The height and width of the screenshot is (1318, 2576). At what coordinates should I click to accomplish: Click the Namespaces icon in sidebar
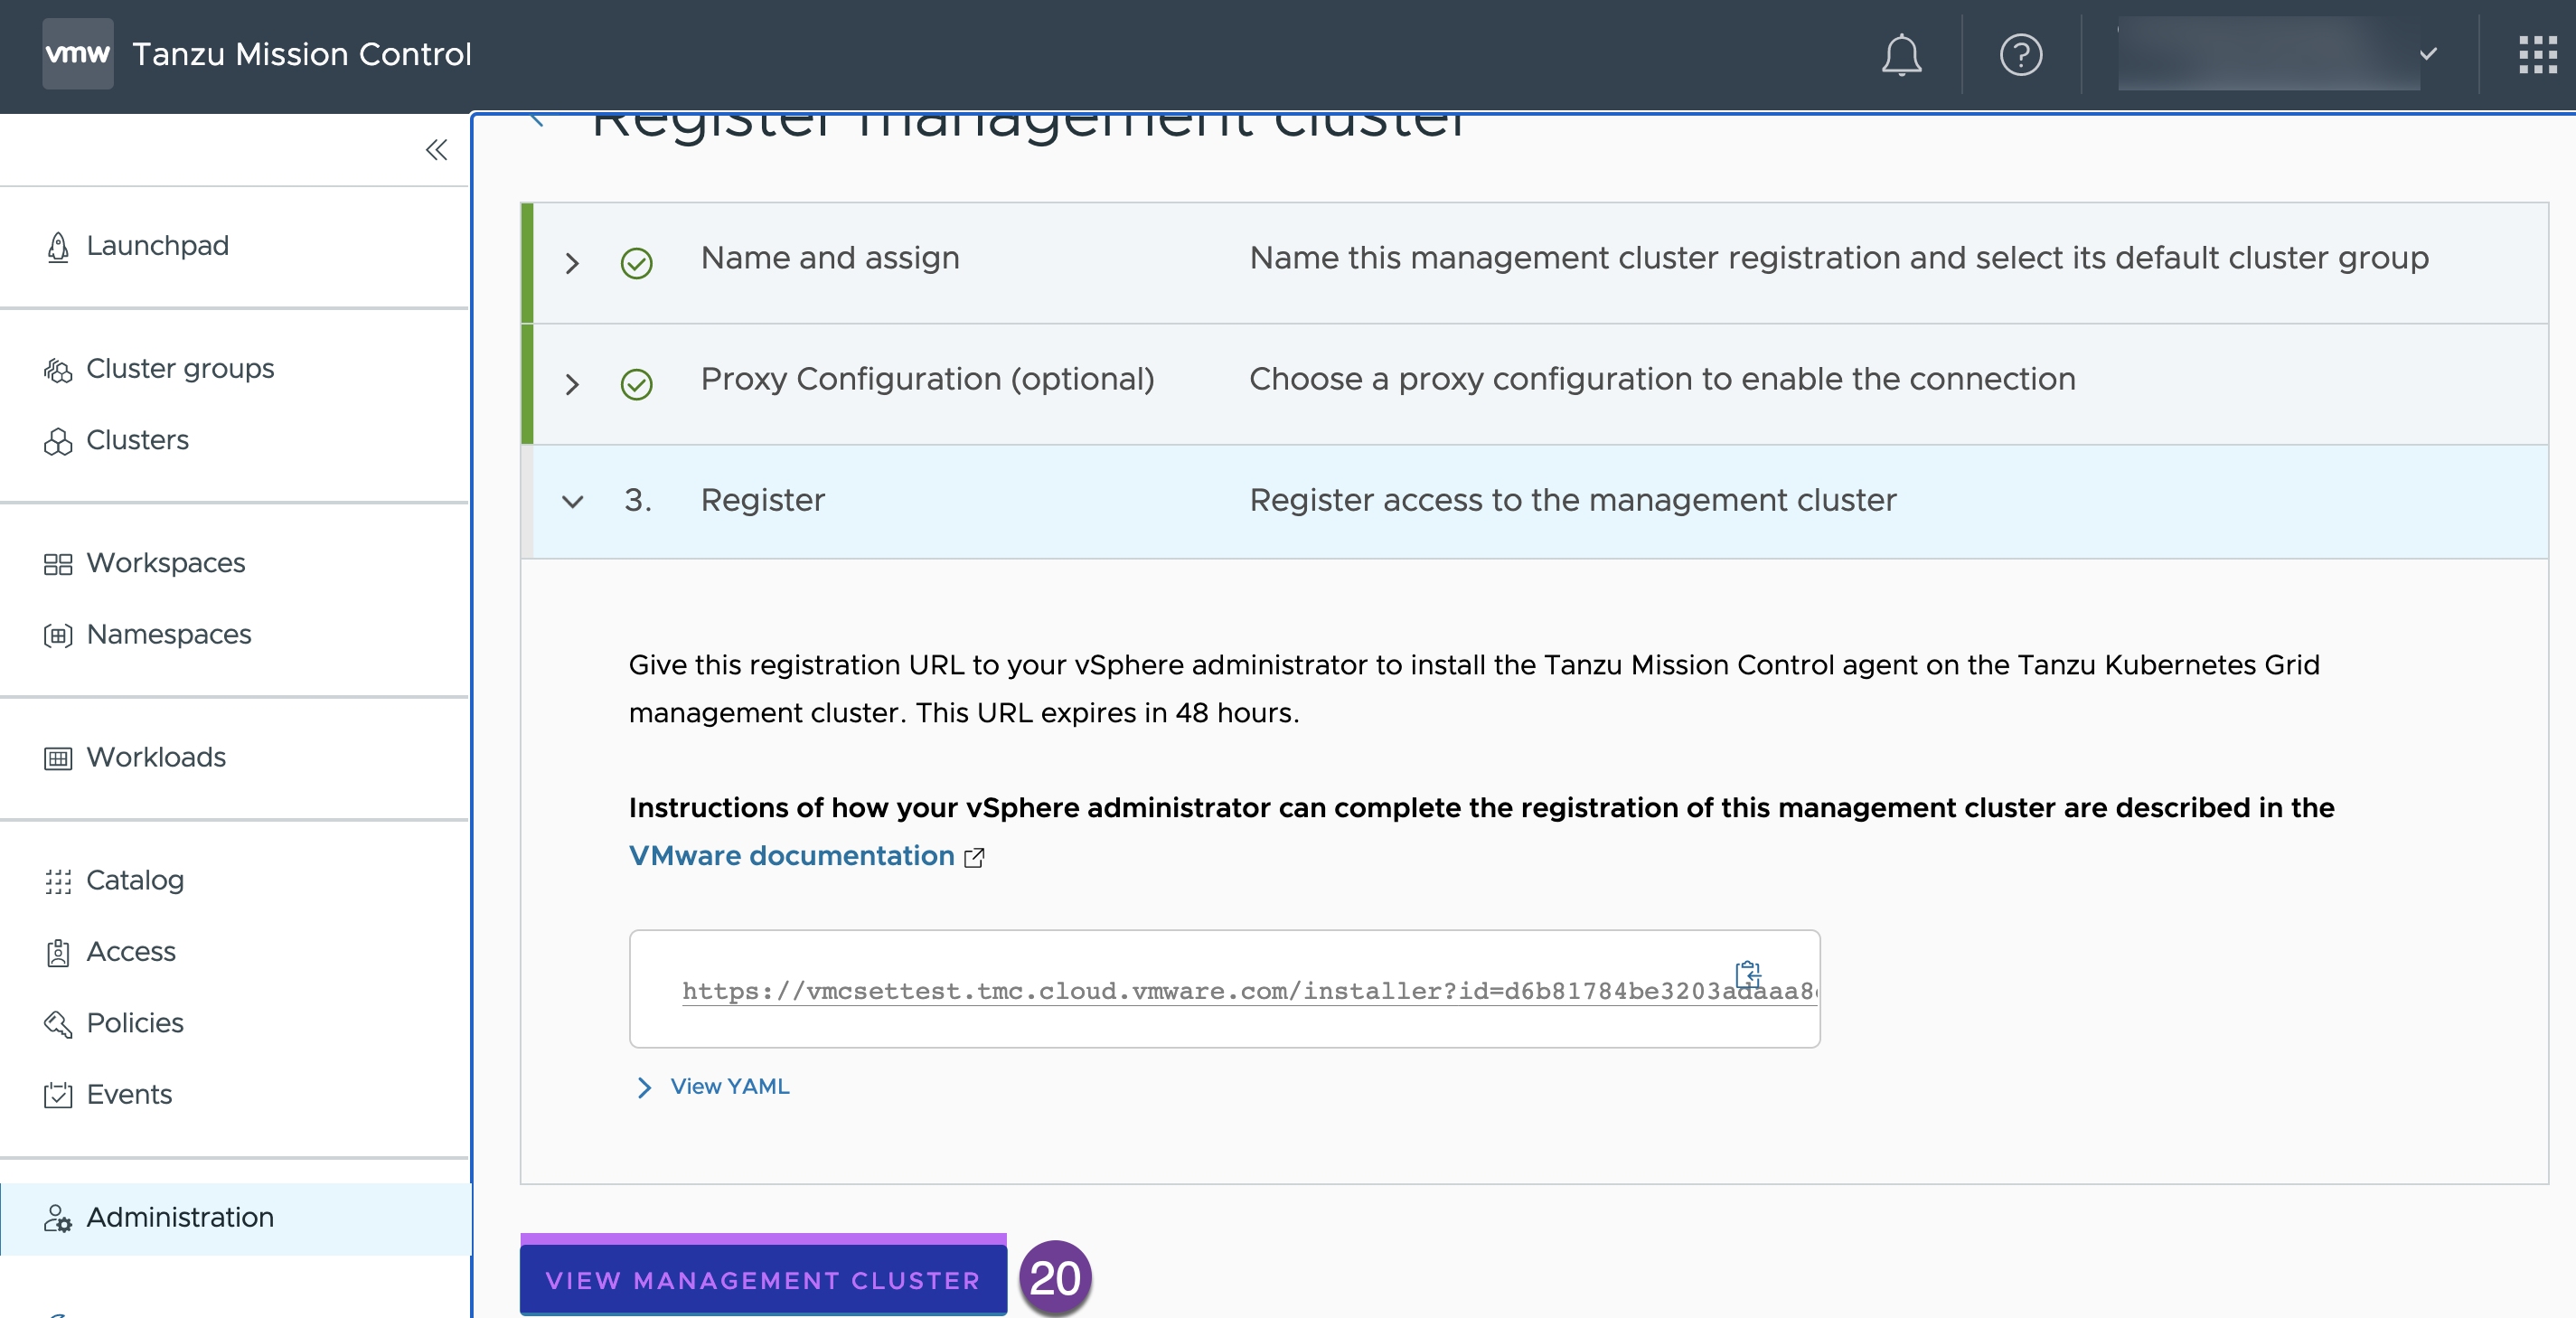click(59, 632)
